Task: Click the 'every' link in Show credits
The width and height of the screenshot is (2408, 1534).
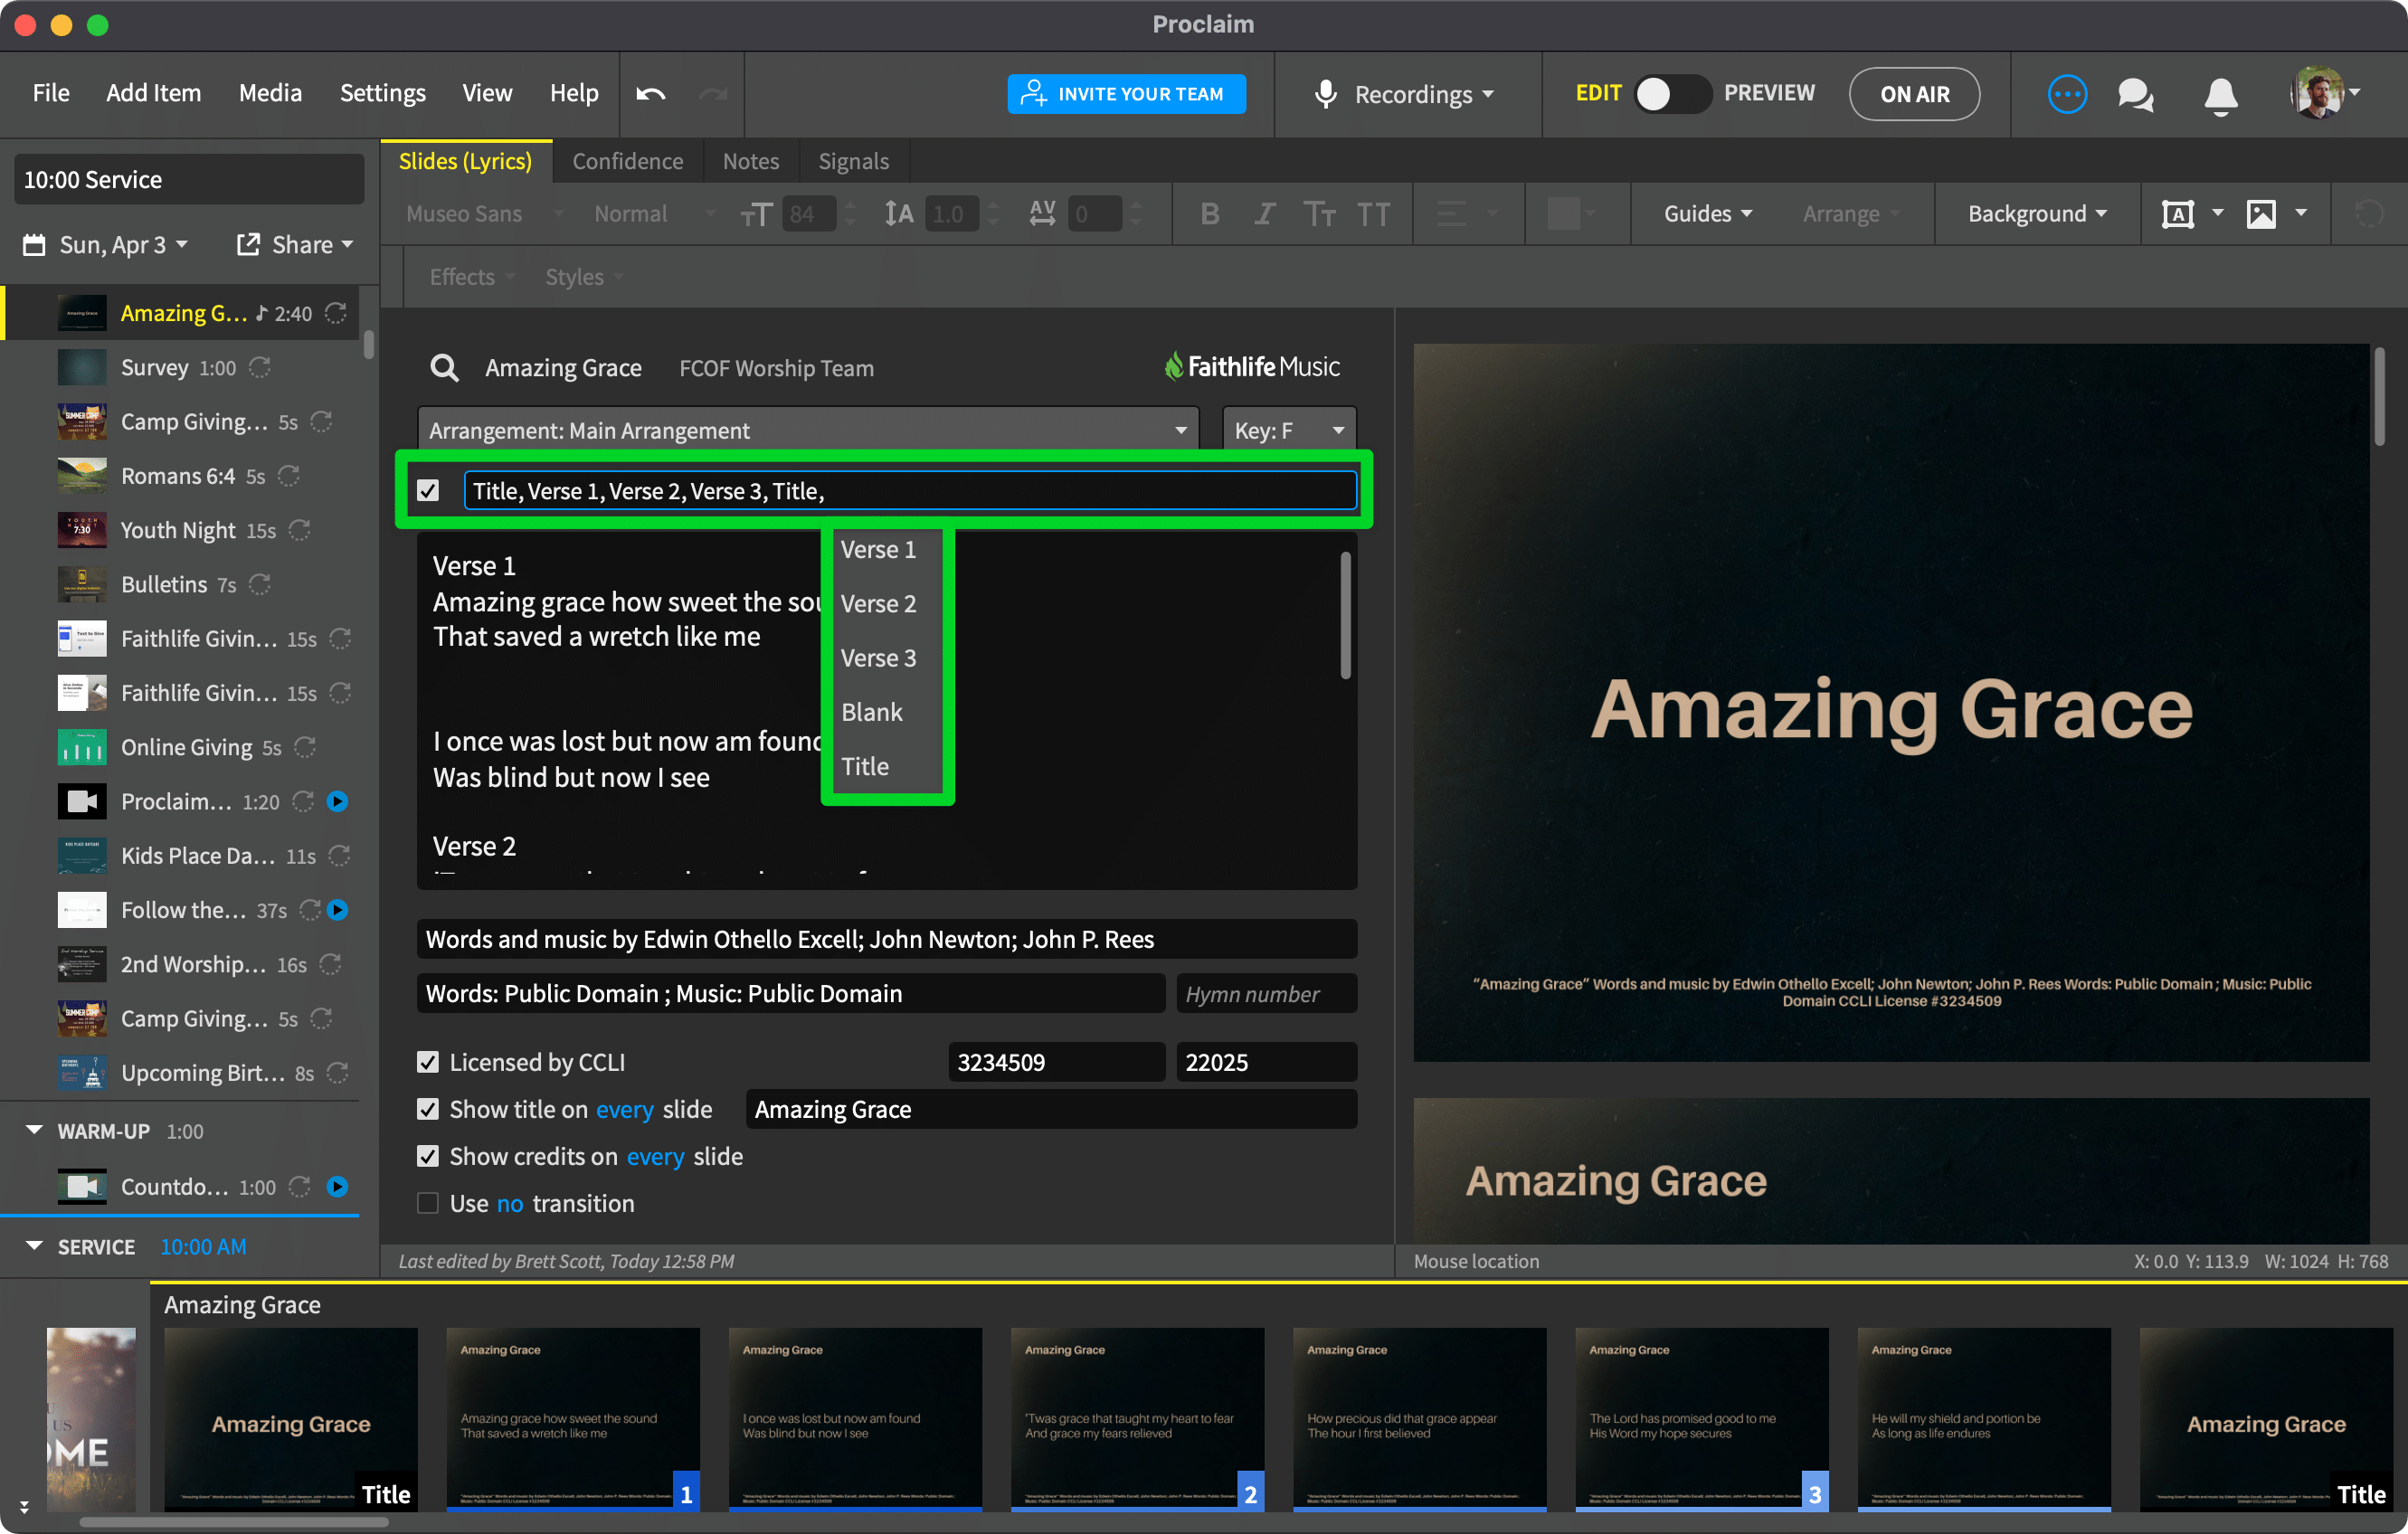Action: pyautogui.click(x=655, y=1156)
